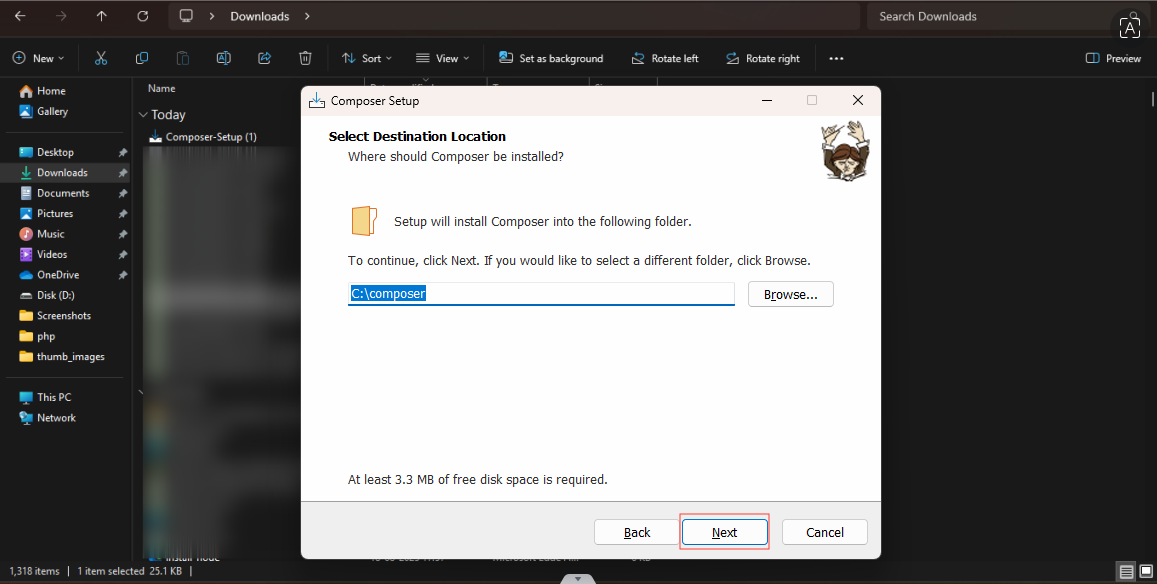Open the See more (three dots) menu
1157x584 pixels.
[836, 58]
